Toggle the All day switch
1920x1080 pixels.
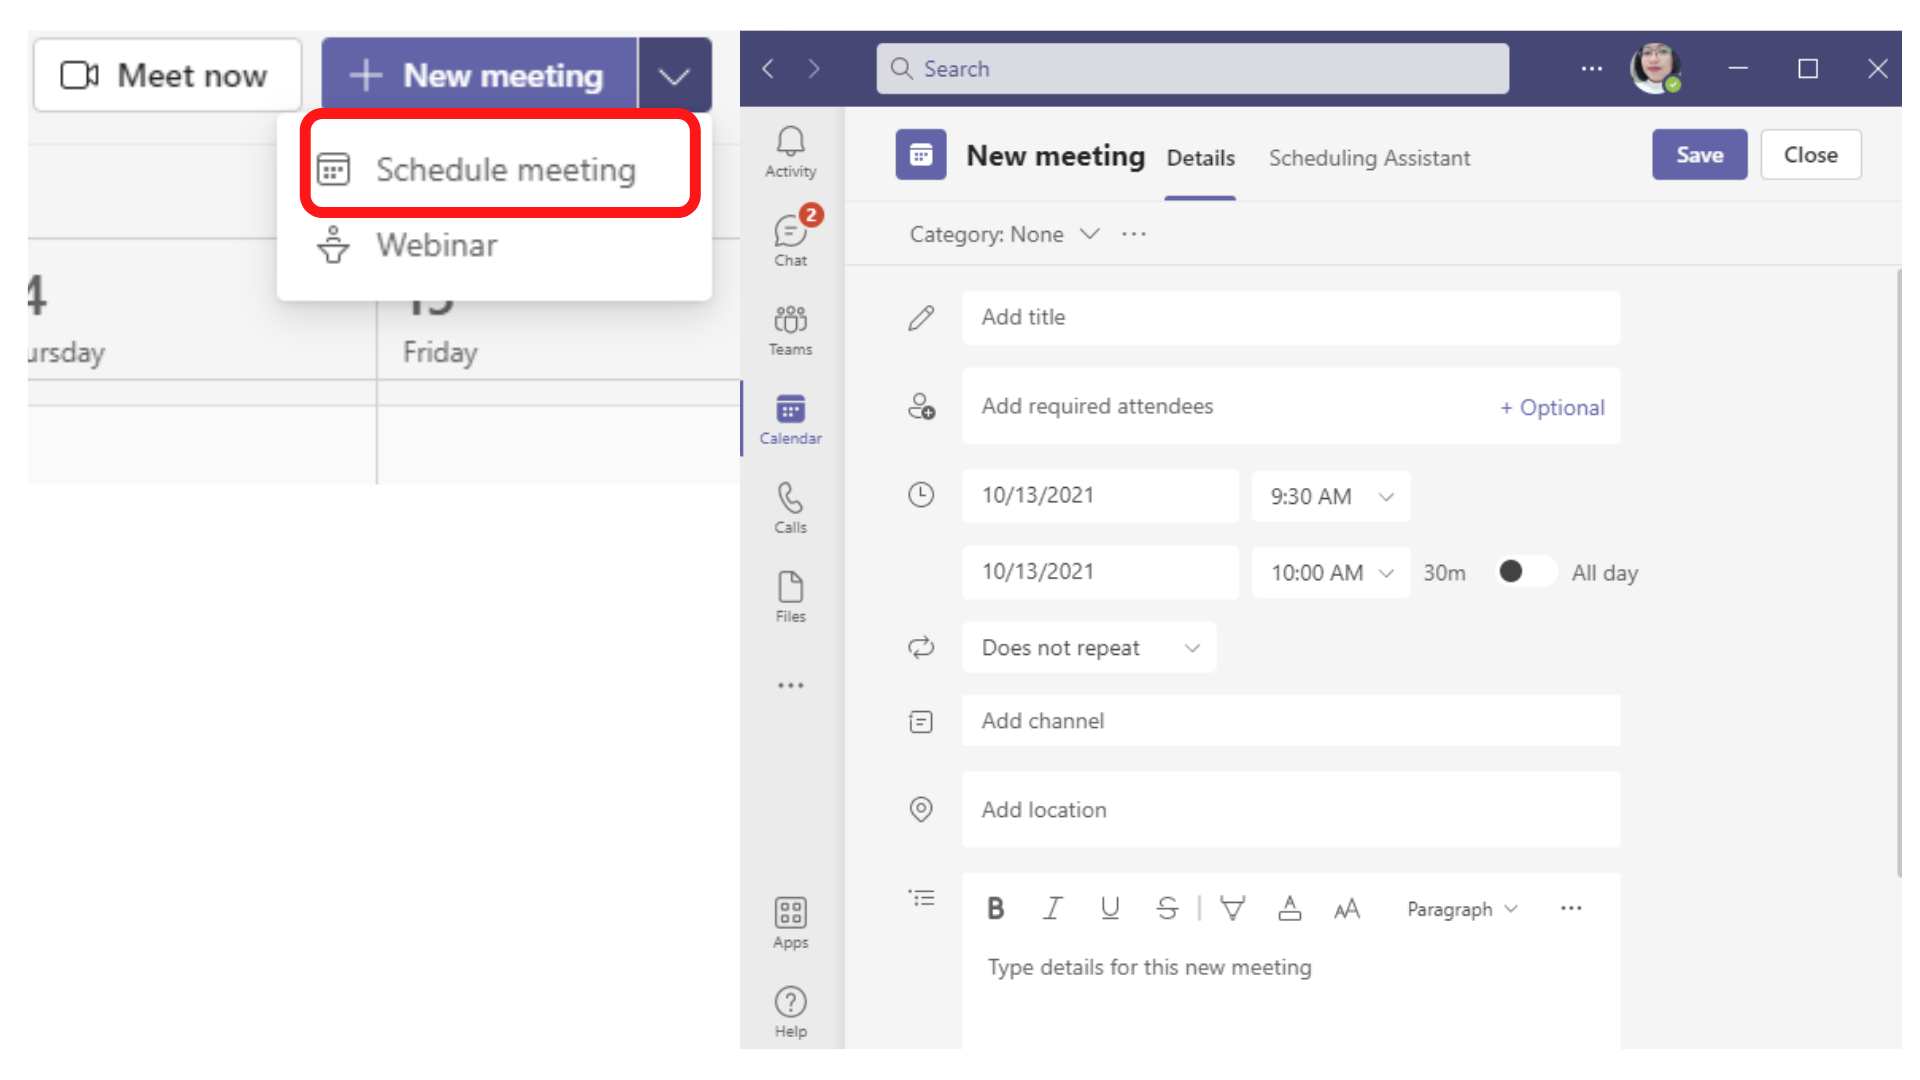coord(1525,572)
